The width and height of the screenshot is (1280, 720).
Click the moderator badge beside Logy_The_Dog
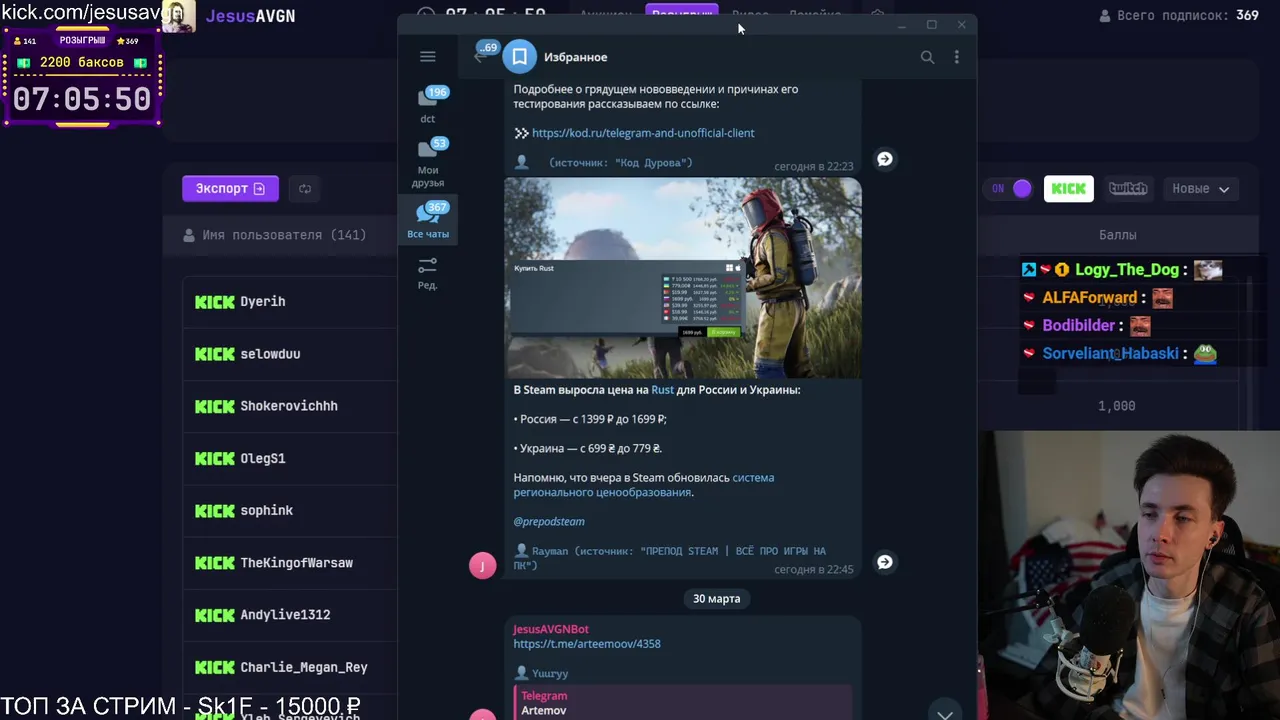point(1029,270)
